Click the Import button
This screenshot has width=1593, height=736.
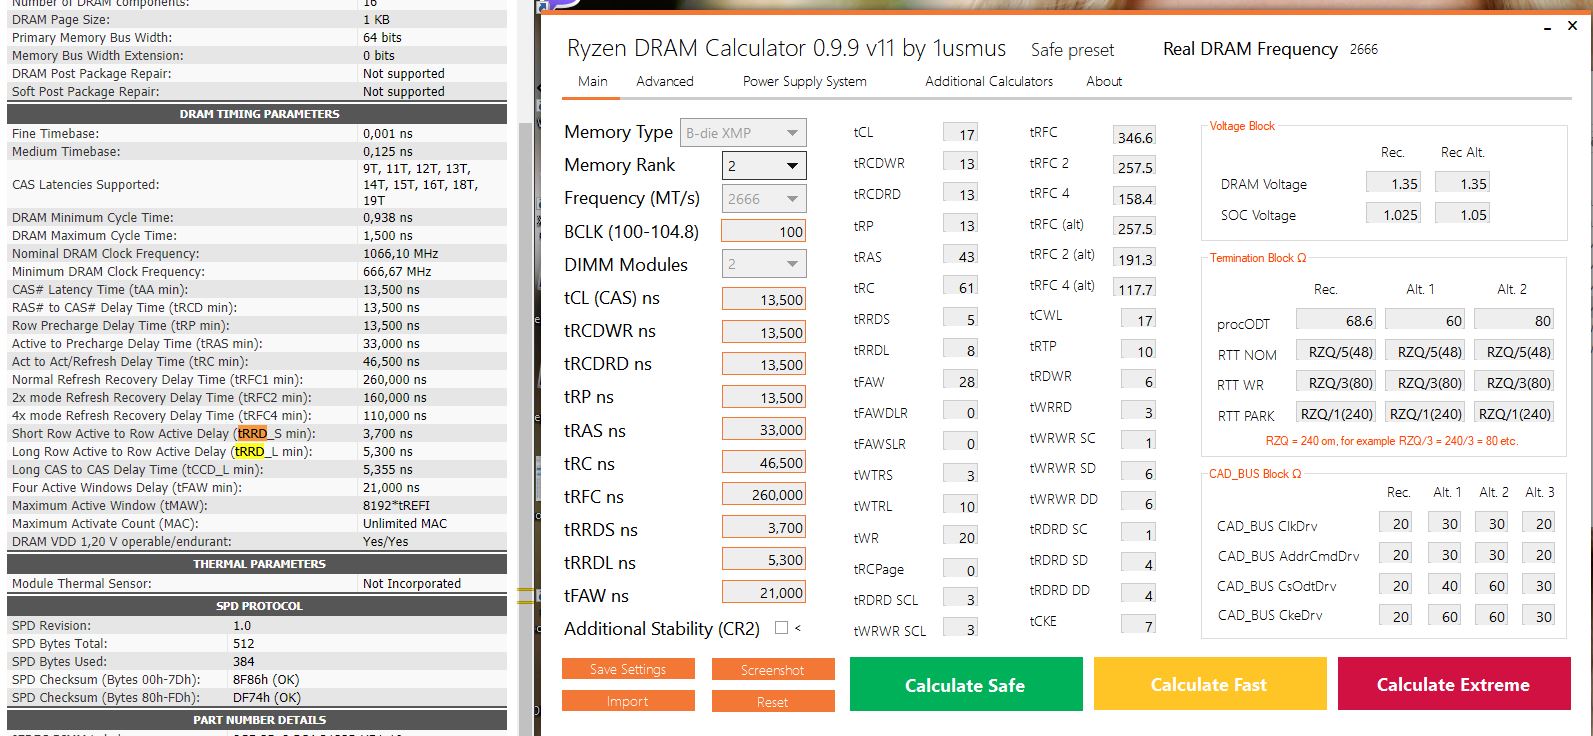pos(628,701)
